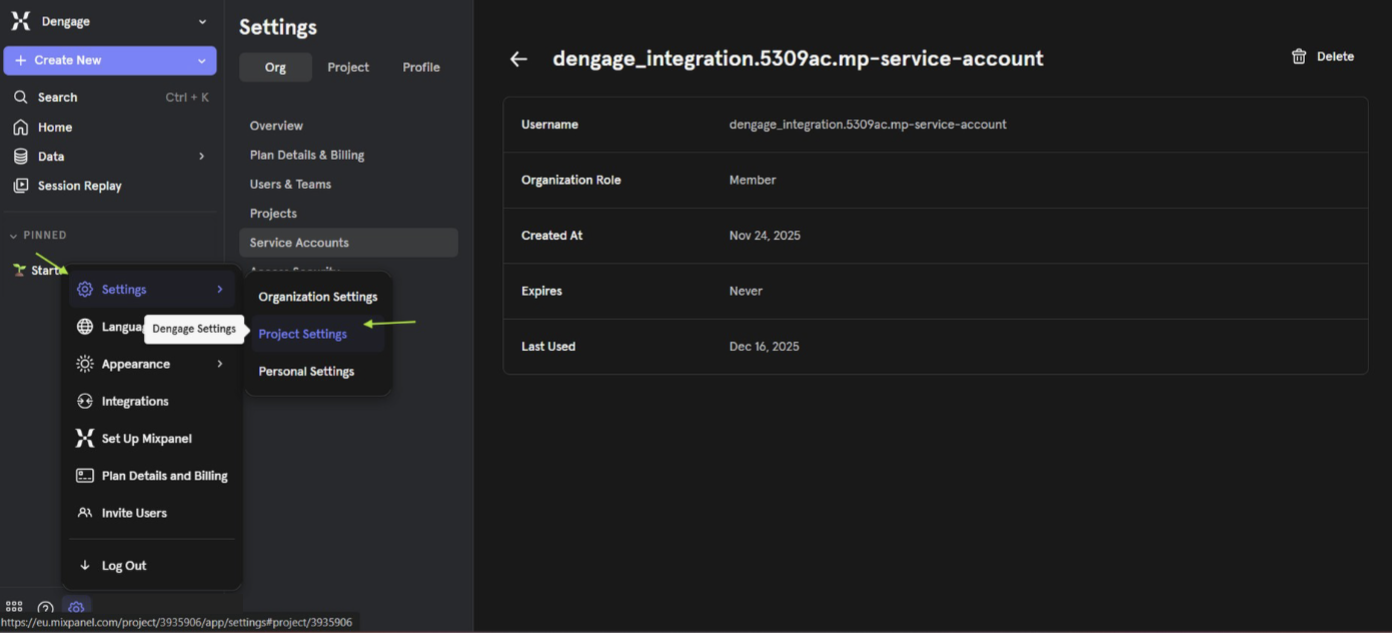1392x638 pixels.
Task: Open the Search option in the sidebar
Action: [x=57, y=97]
